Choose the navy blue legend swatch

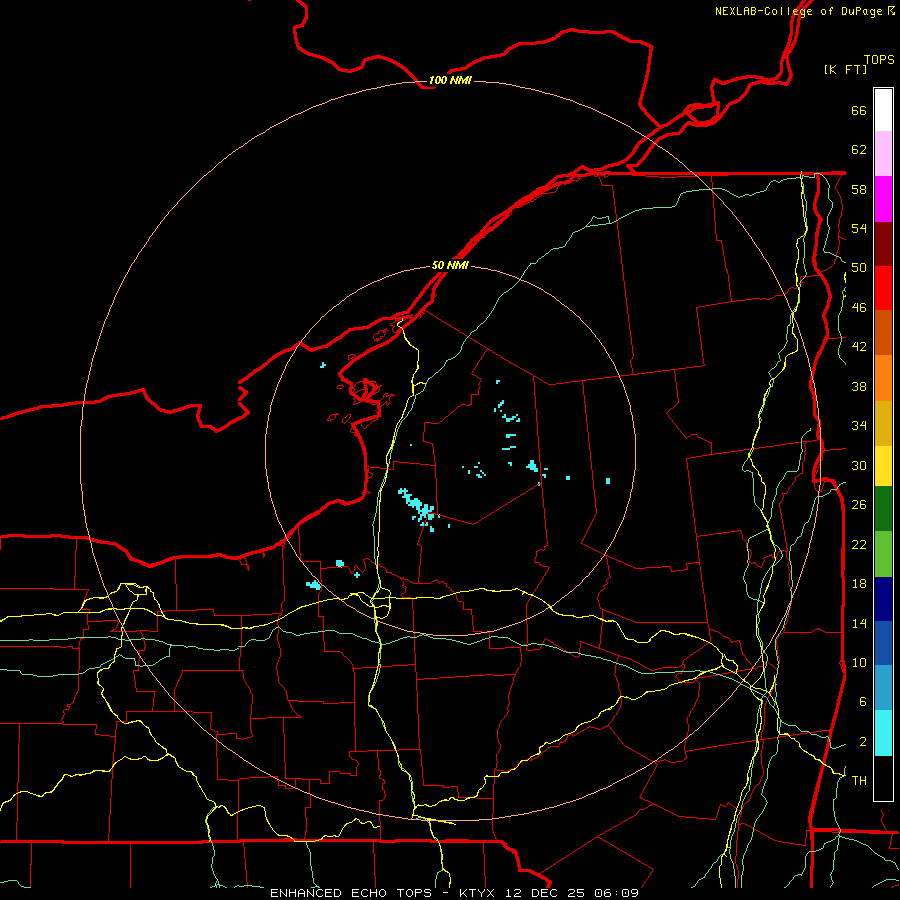click(883, 599)
